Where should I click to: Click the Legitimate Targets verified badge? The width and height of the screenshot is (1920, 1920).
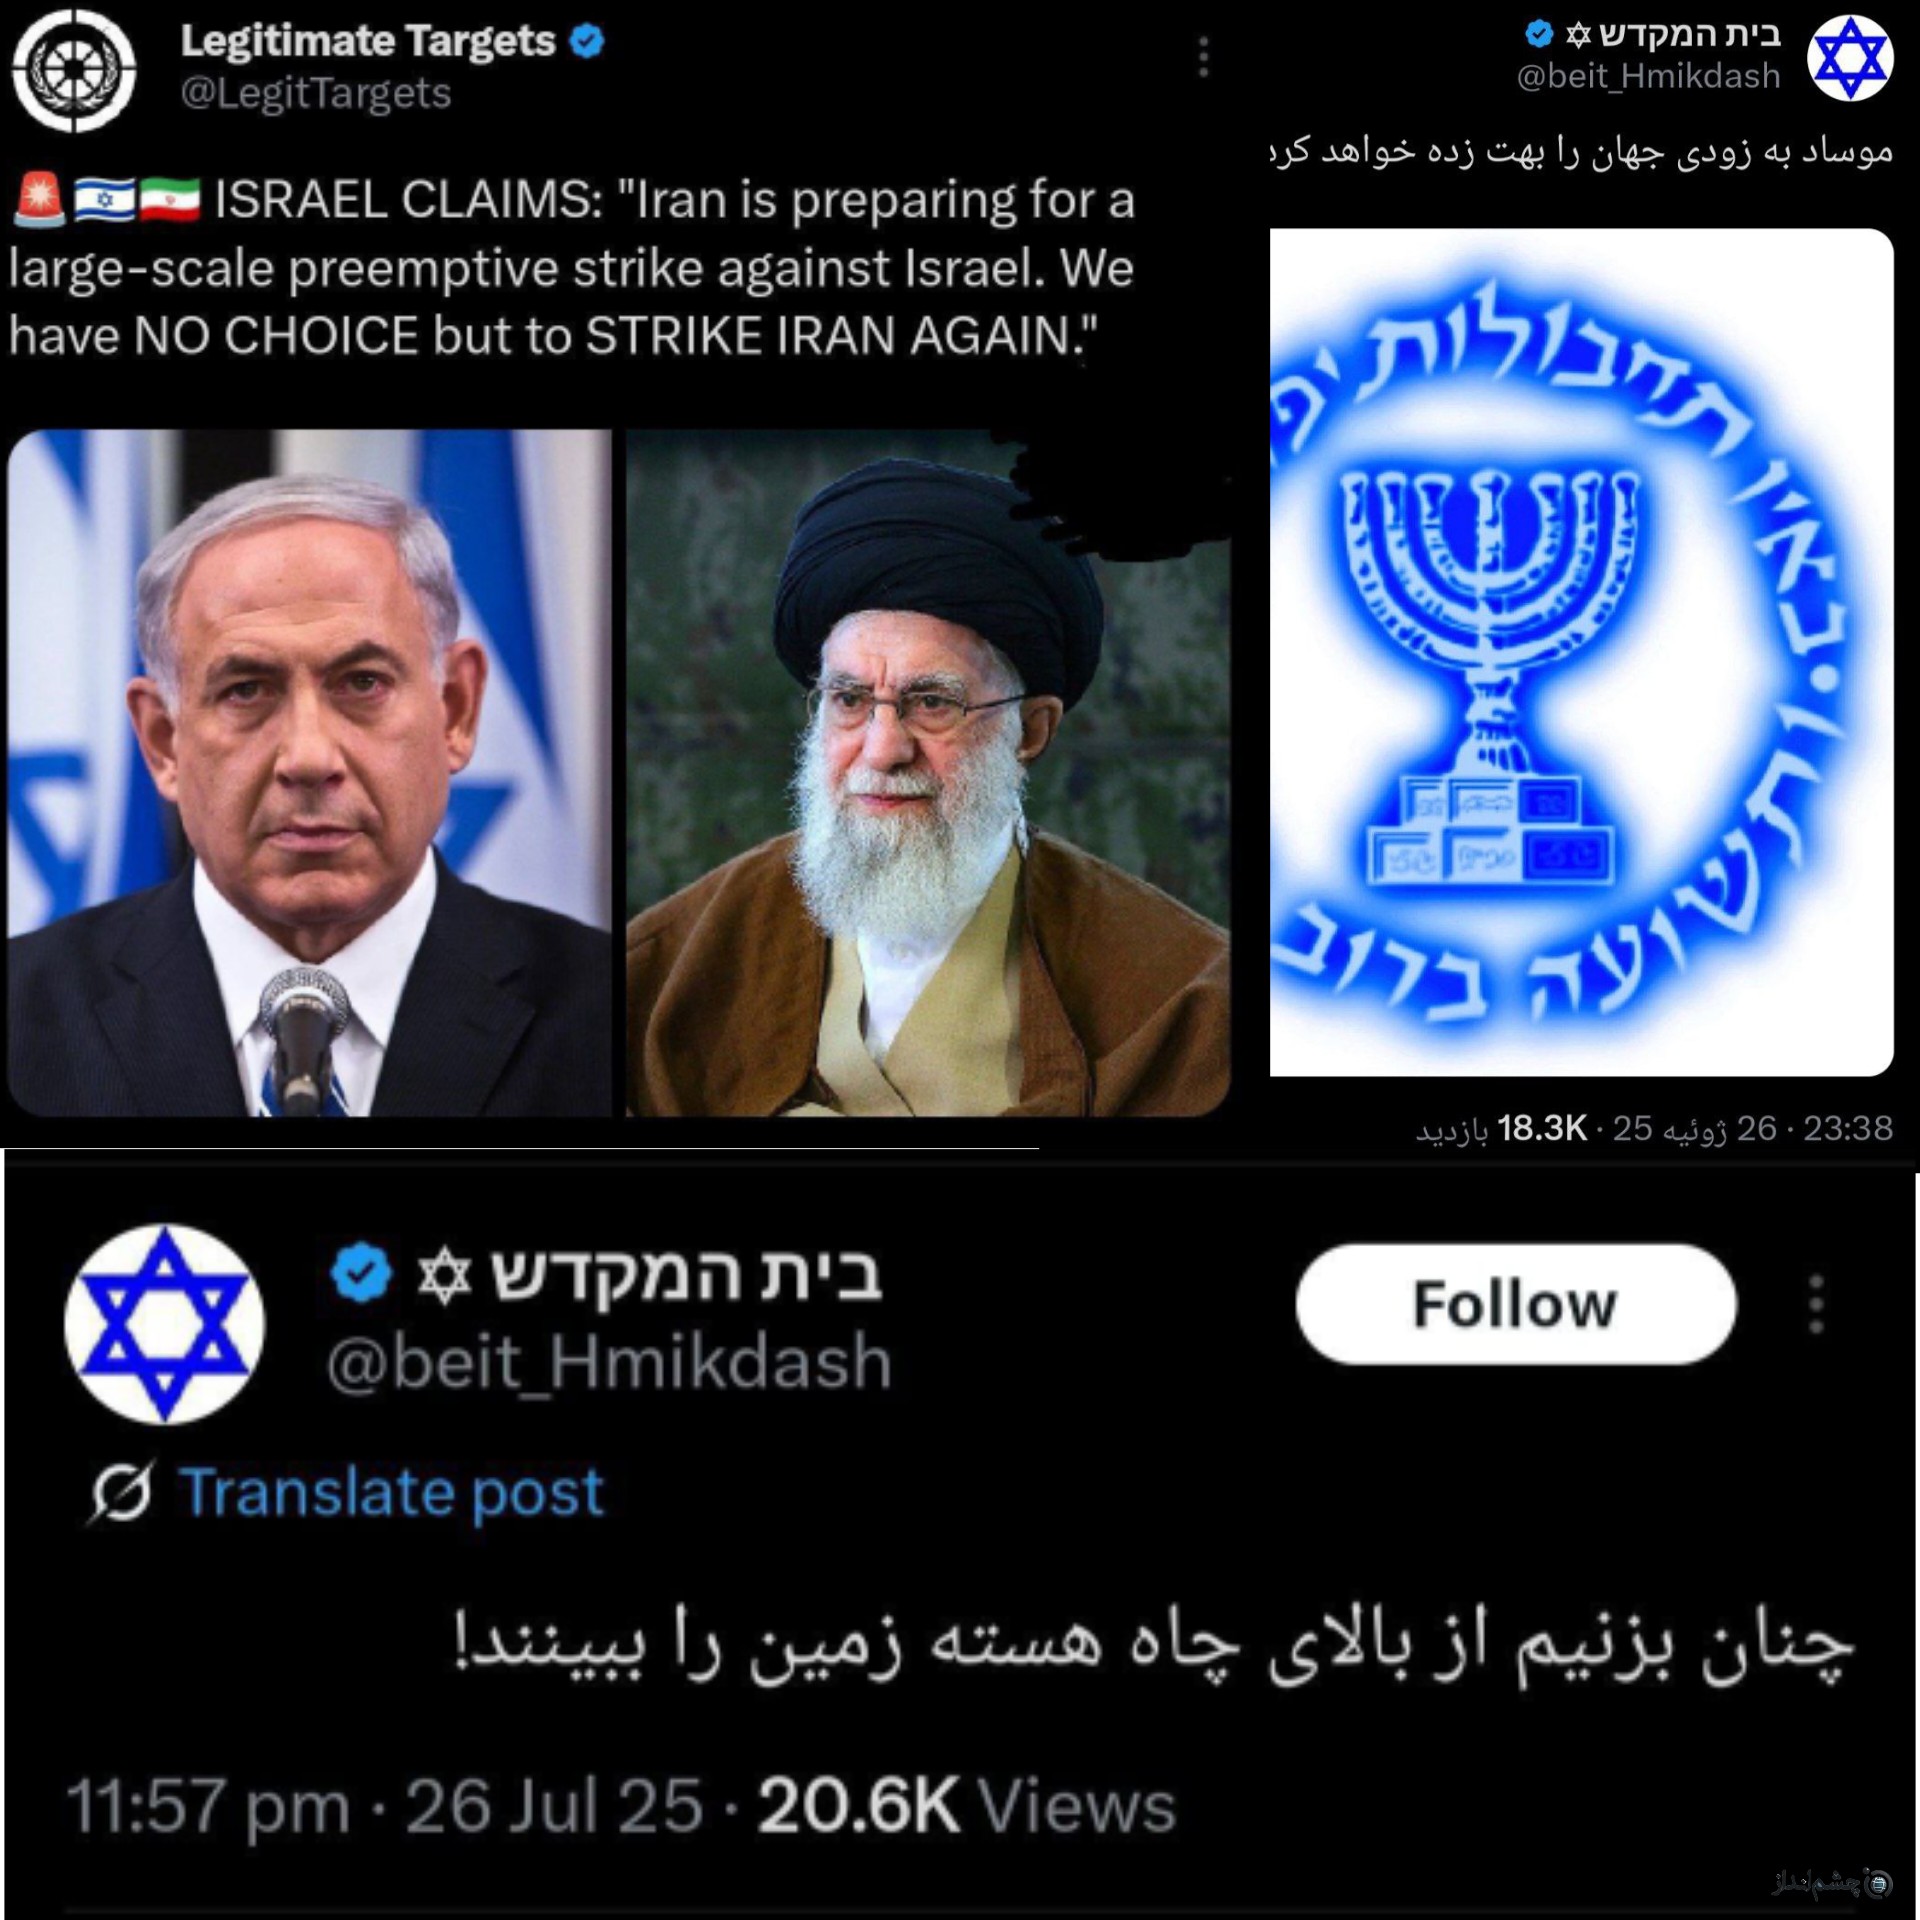click(x=587, y=41)
